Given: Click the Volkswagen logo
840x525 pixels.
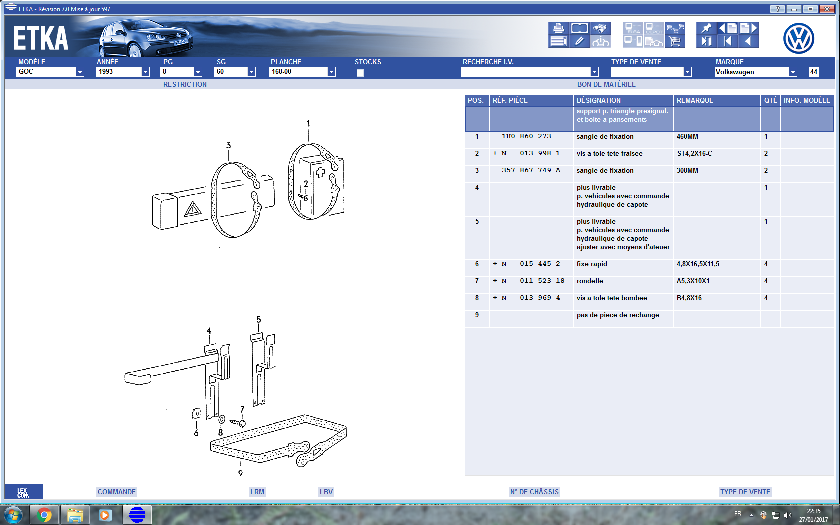Looking at the screenshot, I should coord(798,38).
